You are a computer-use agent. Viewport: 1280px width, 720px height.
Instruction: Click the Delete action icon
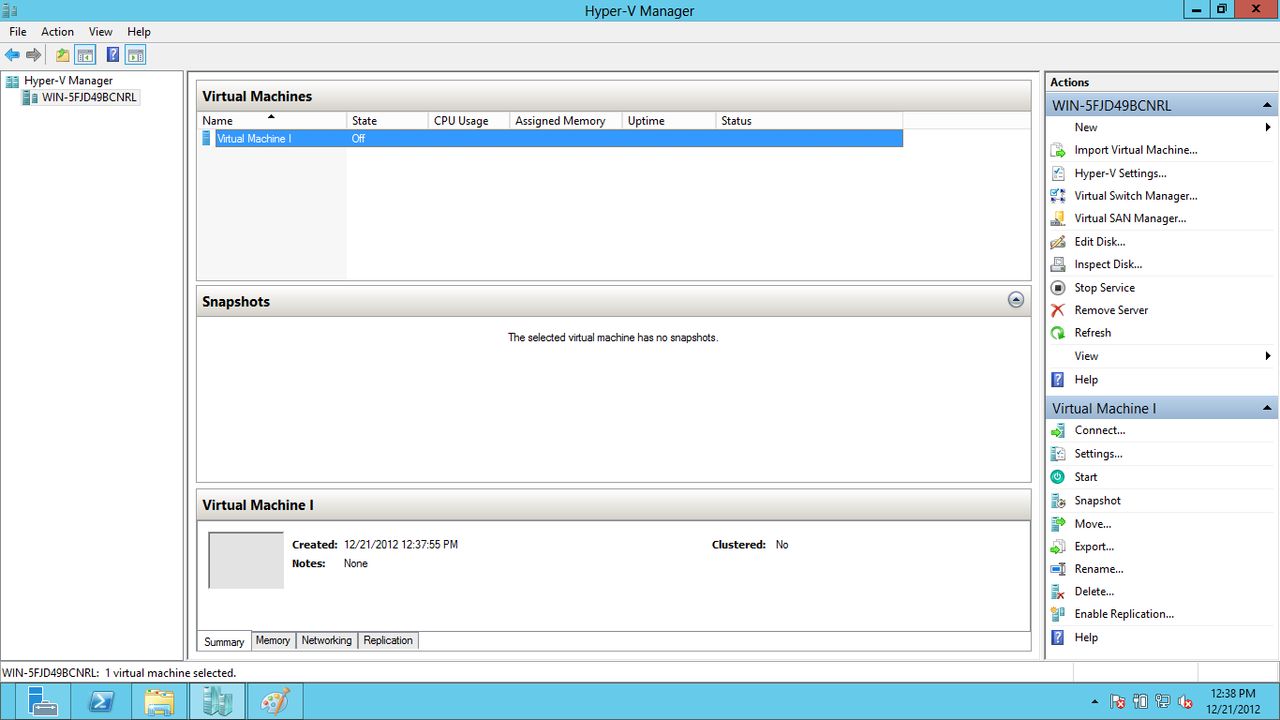coord(1058,592)
